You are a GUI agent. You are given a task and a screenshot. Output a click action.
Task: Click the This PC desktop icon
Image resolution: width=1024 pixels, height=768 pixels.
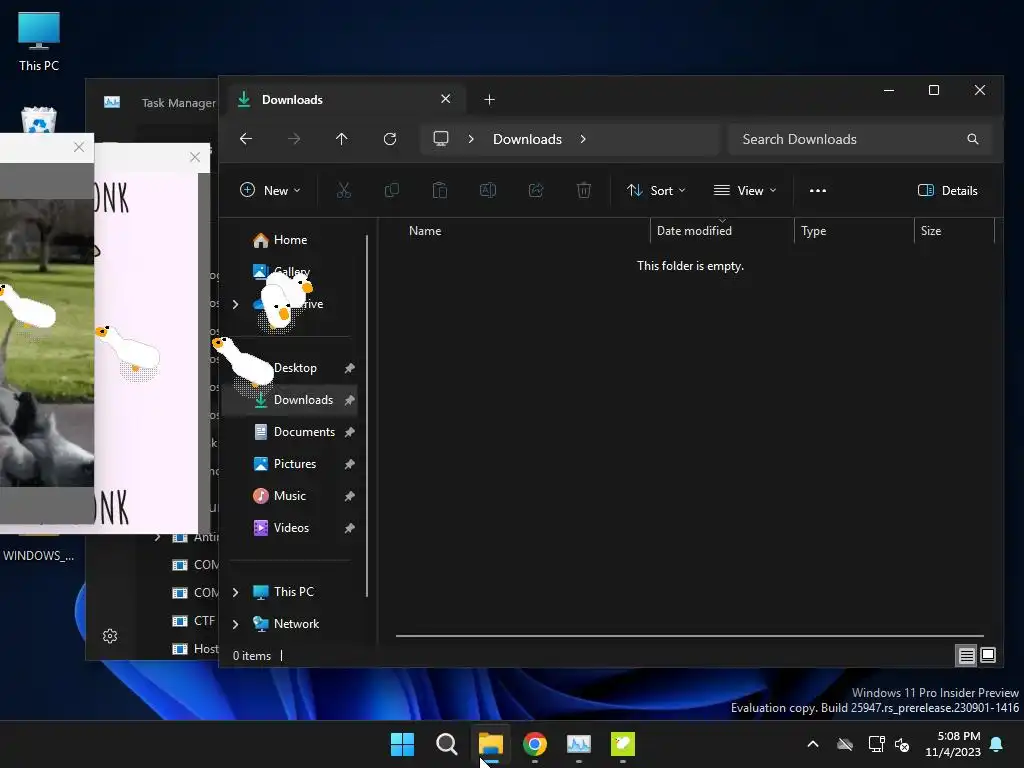click(39, 42)
